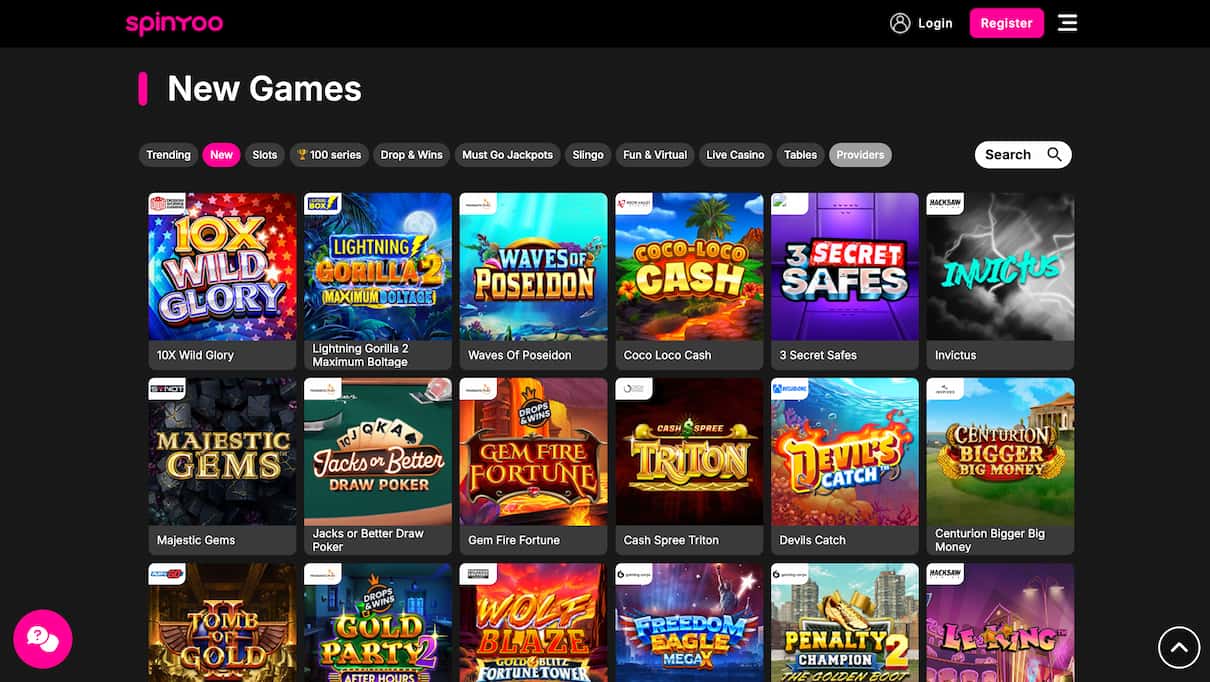Open the pink live chat bubble
1210x682 pixels.
[43, 639]
